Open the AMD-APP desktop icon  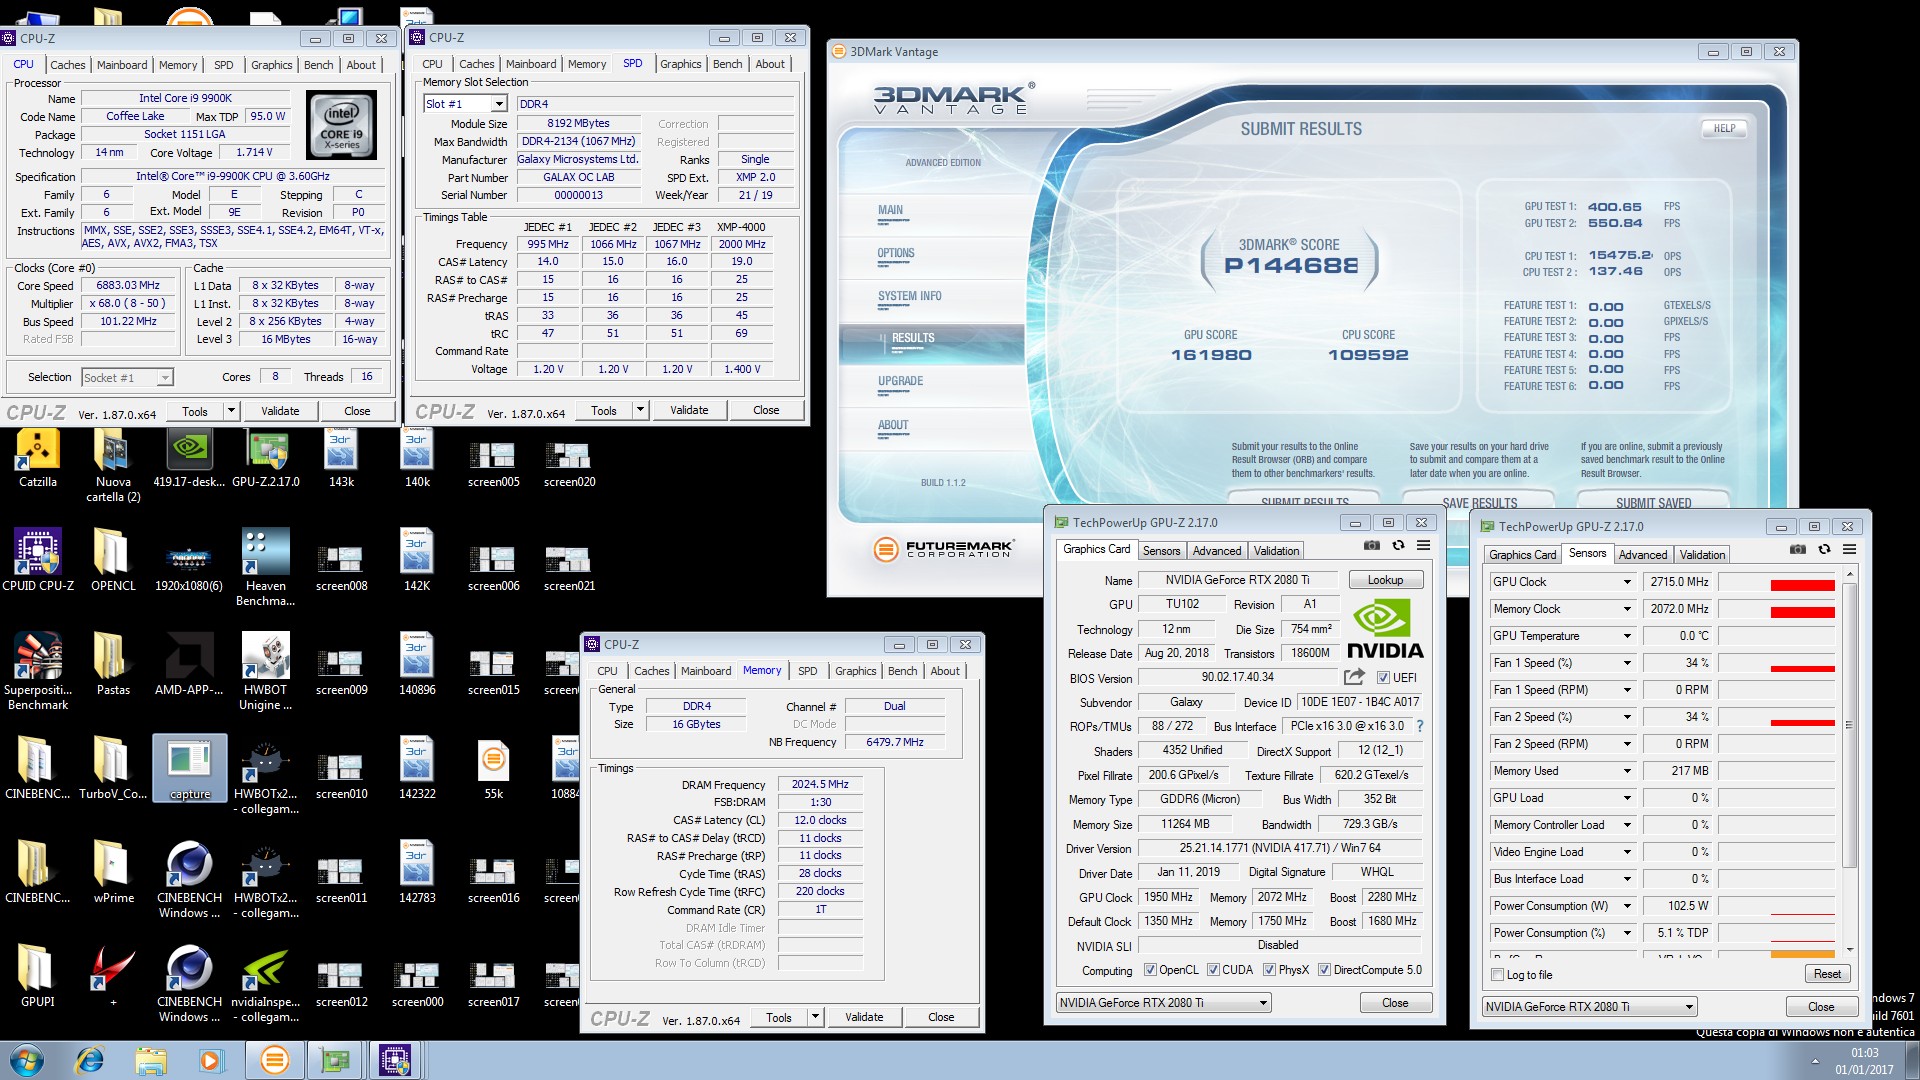pos(189,665)
